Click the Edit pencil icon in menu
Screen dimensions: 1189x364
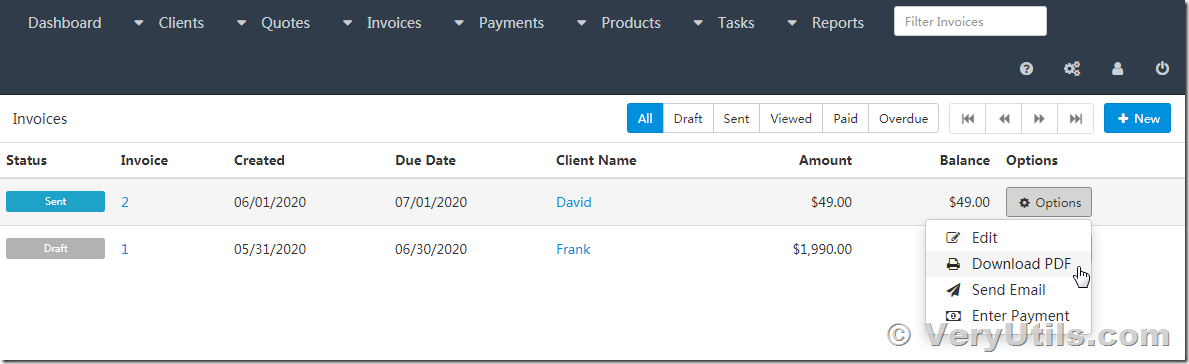pyautogui.click(x=954, y=238)
